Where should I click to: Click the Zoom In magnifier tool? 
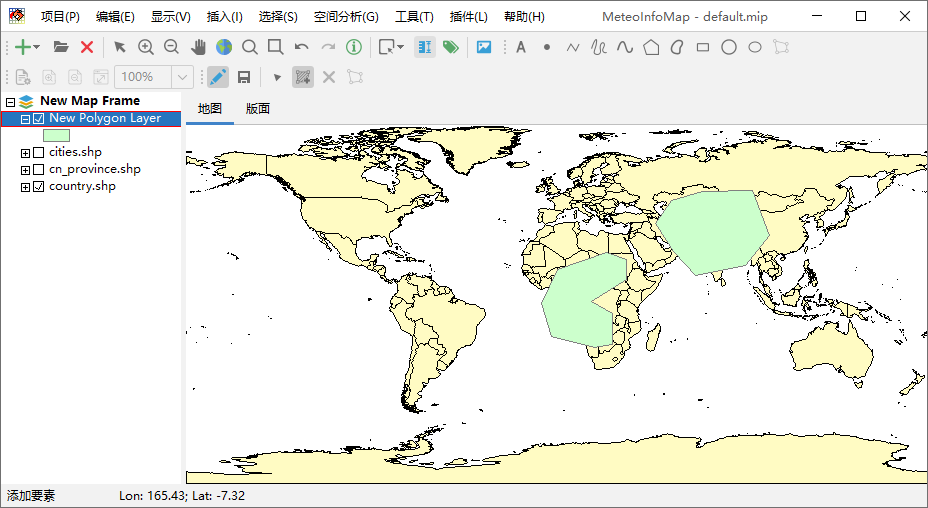146,47
